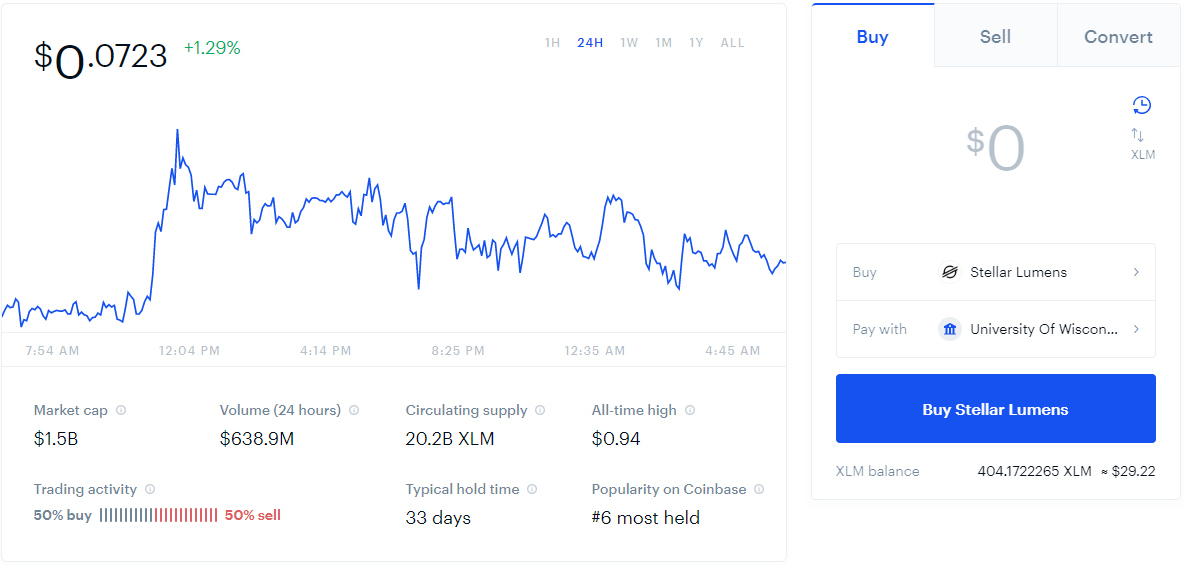Show All-time high info icon
The height and width of the screenshot is (565, 1184).
(x=689, y=410)
